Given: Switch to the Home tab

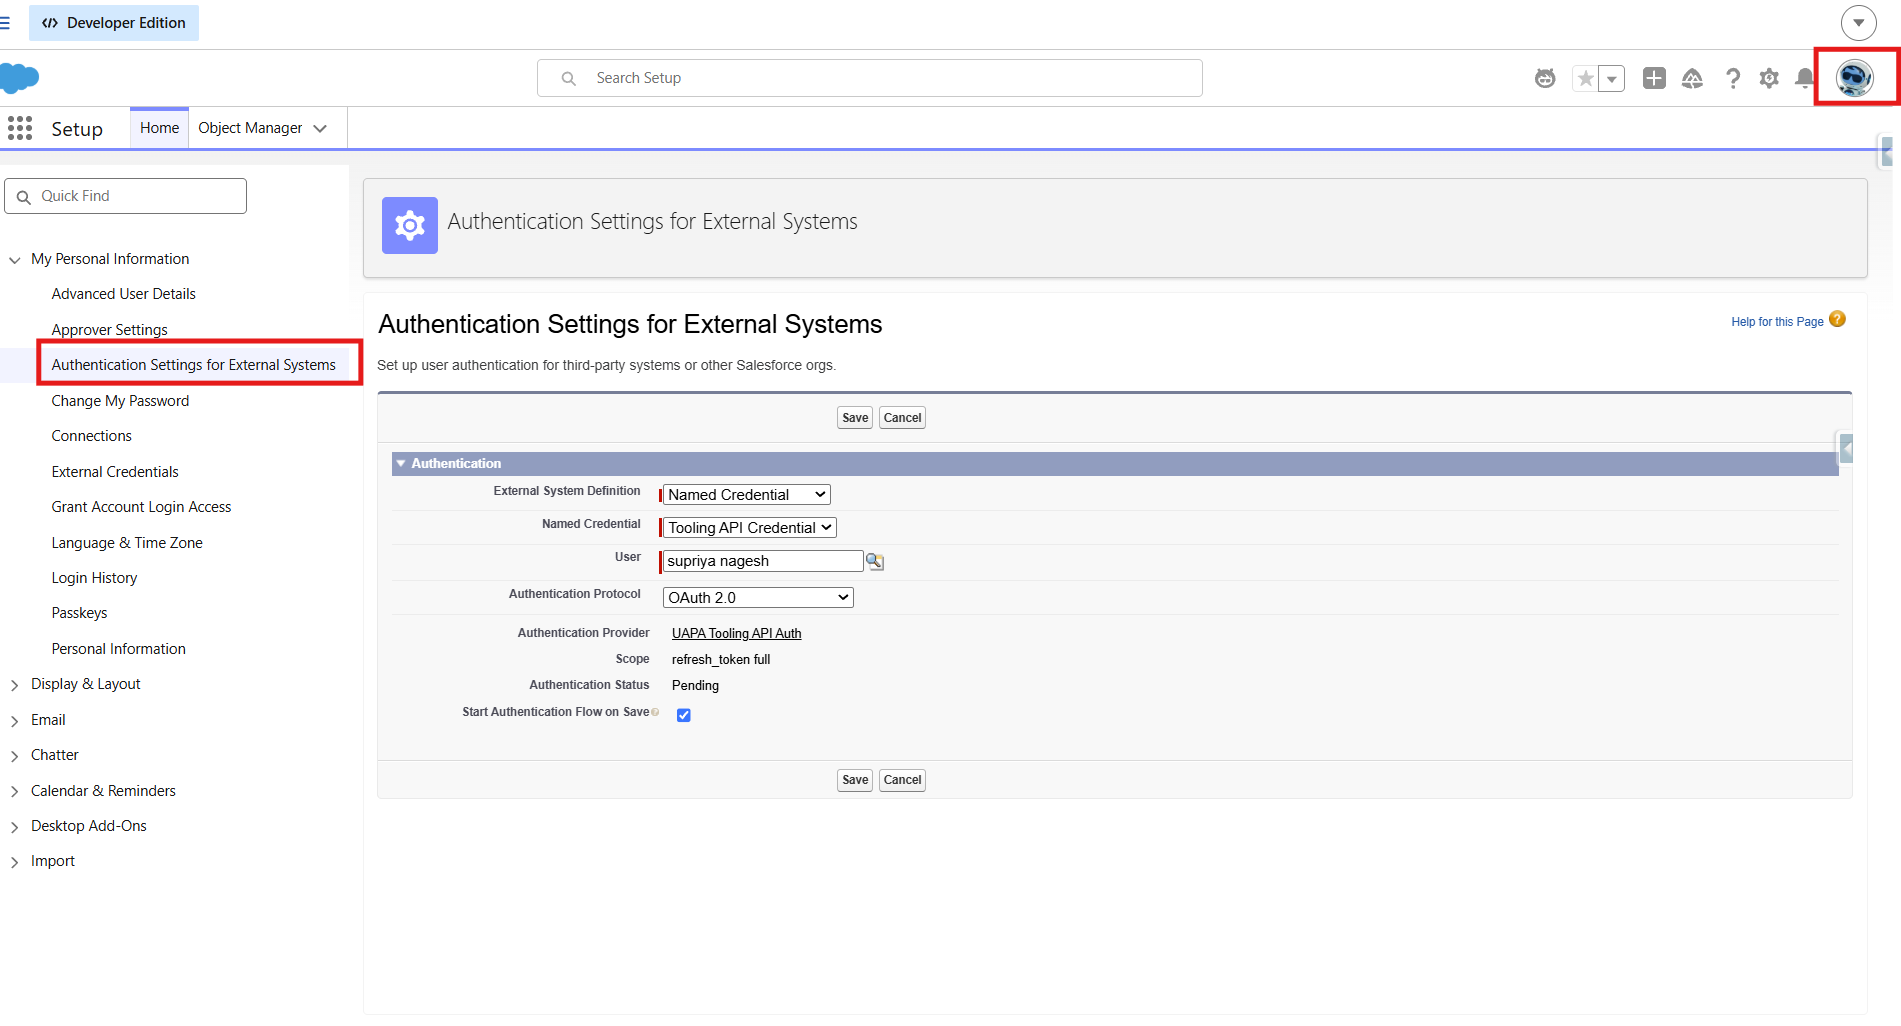Looking at the screenshot, I should click(159, 128).
